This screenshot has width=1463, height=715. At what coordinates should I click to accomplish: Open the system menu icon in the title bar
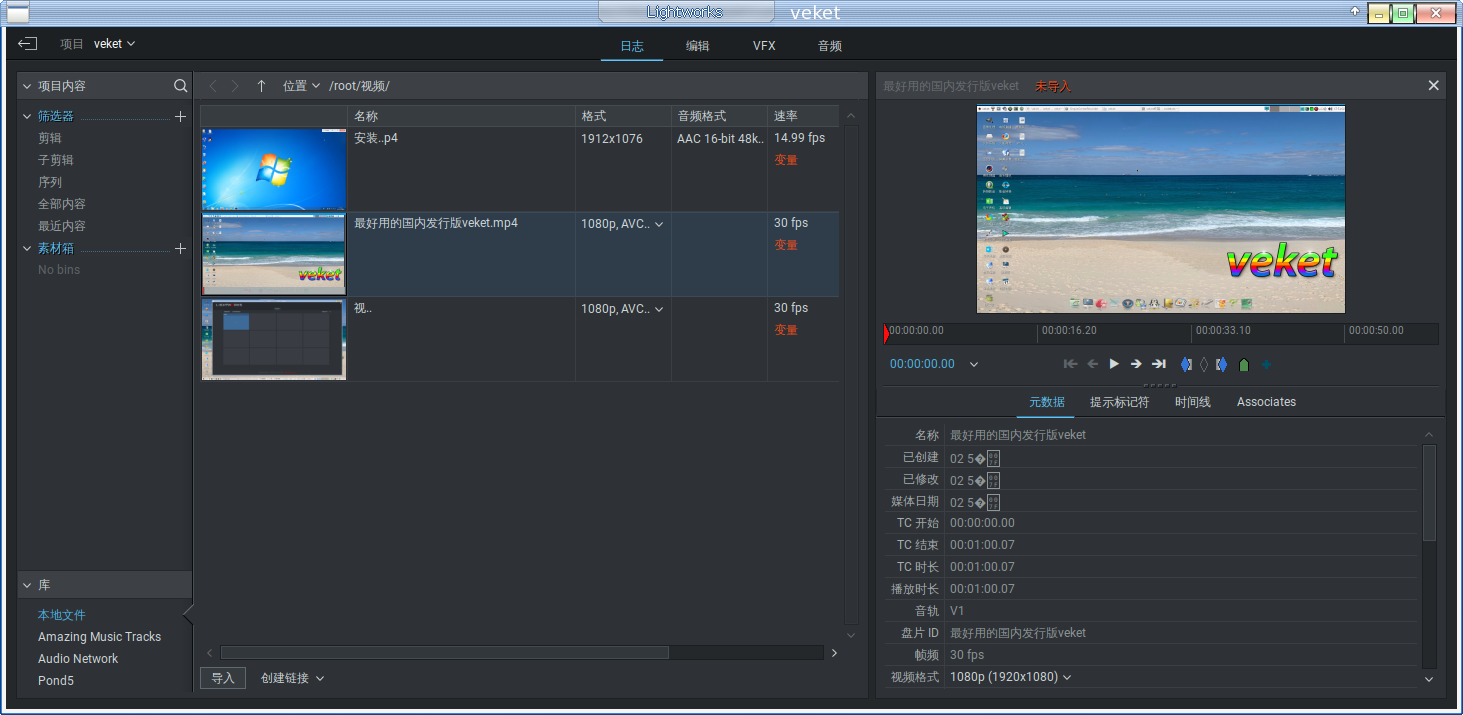point(18,13)
